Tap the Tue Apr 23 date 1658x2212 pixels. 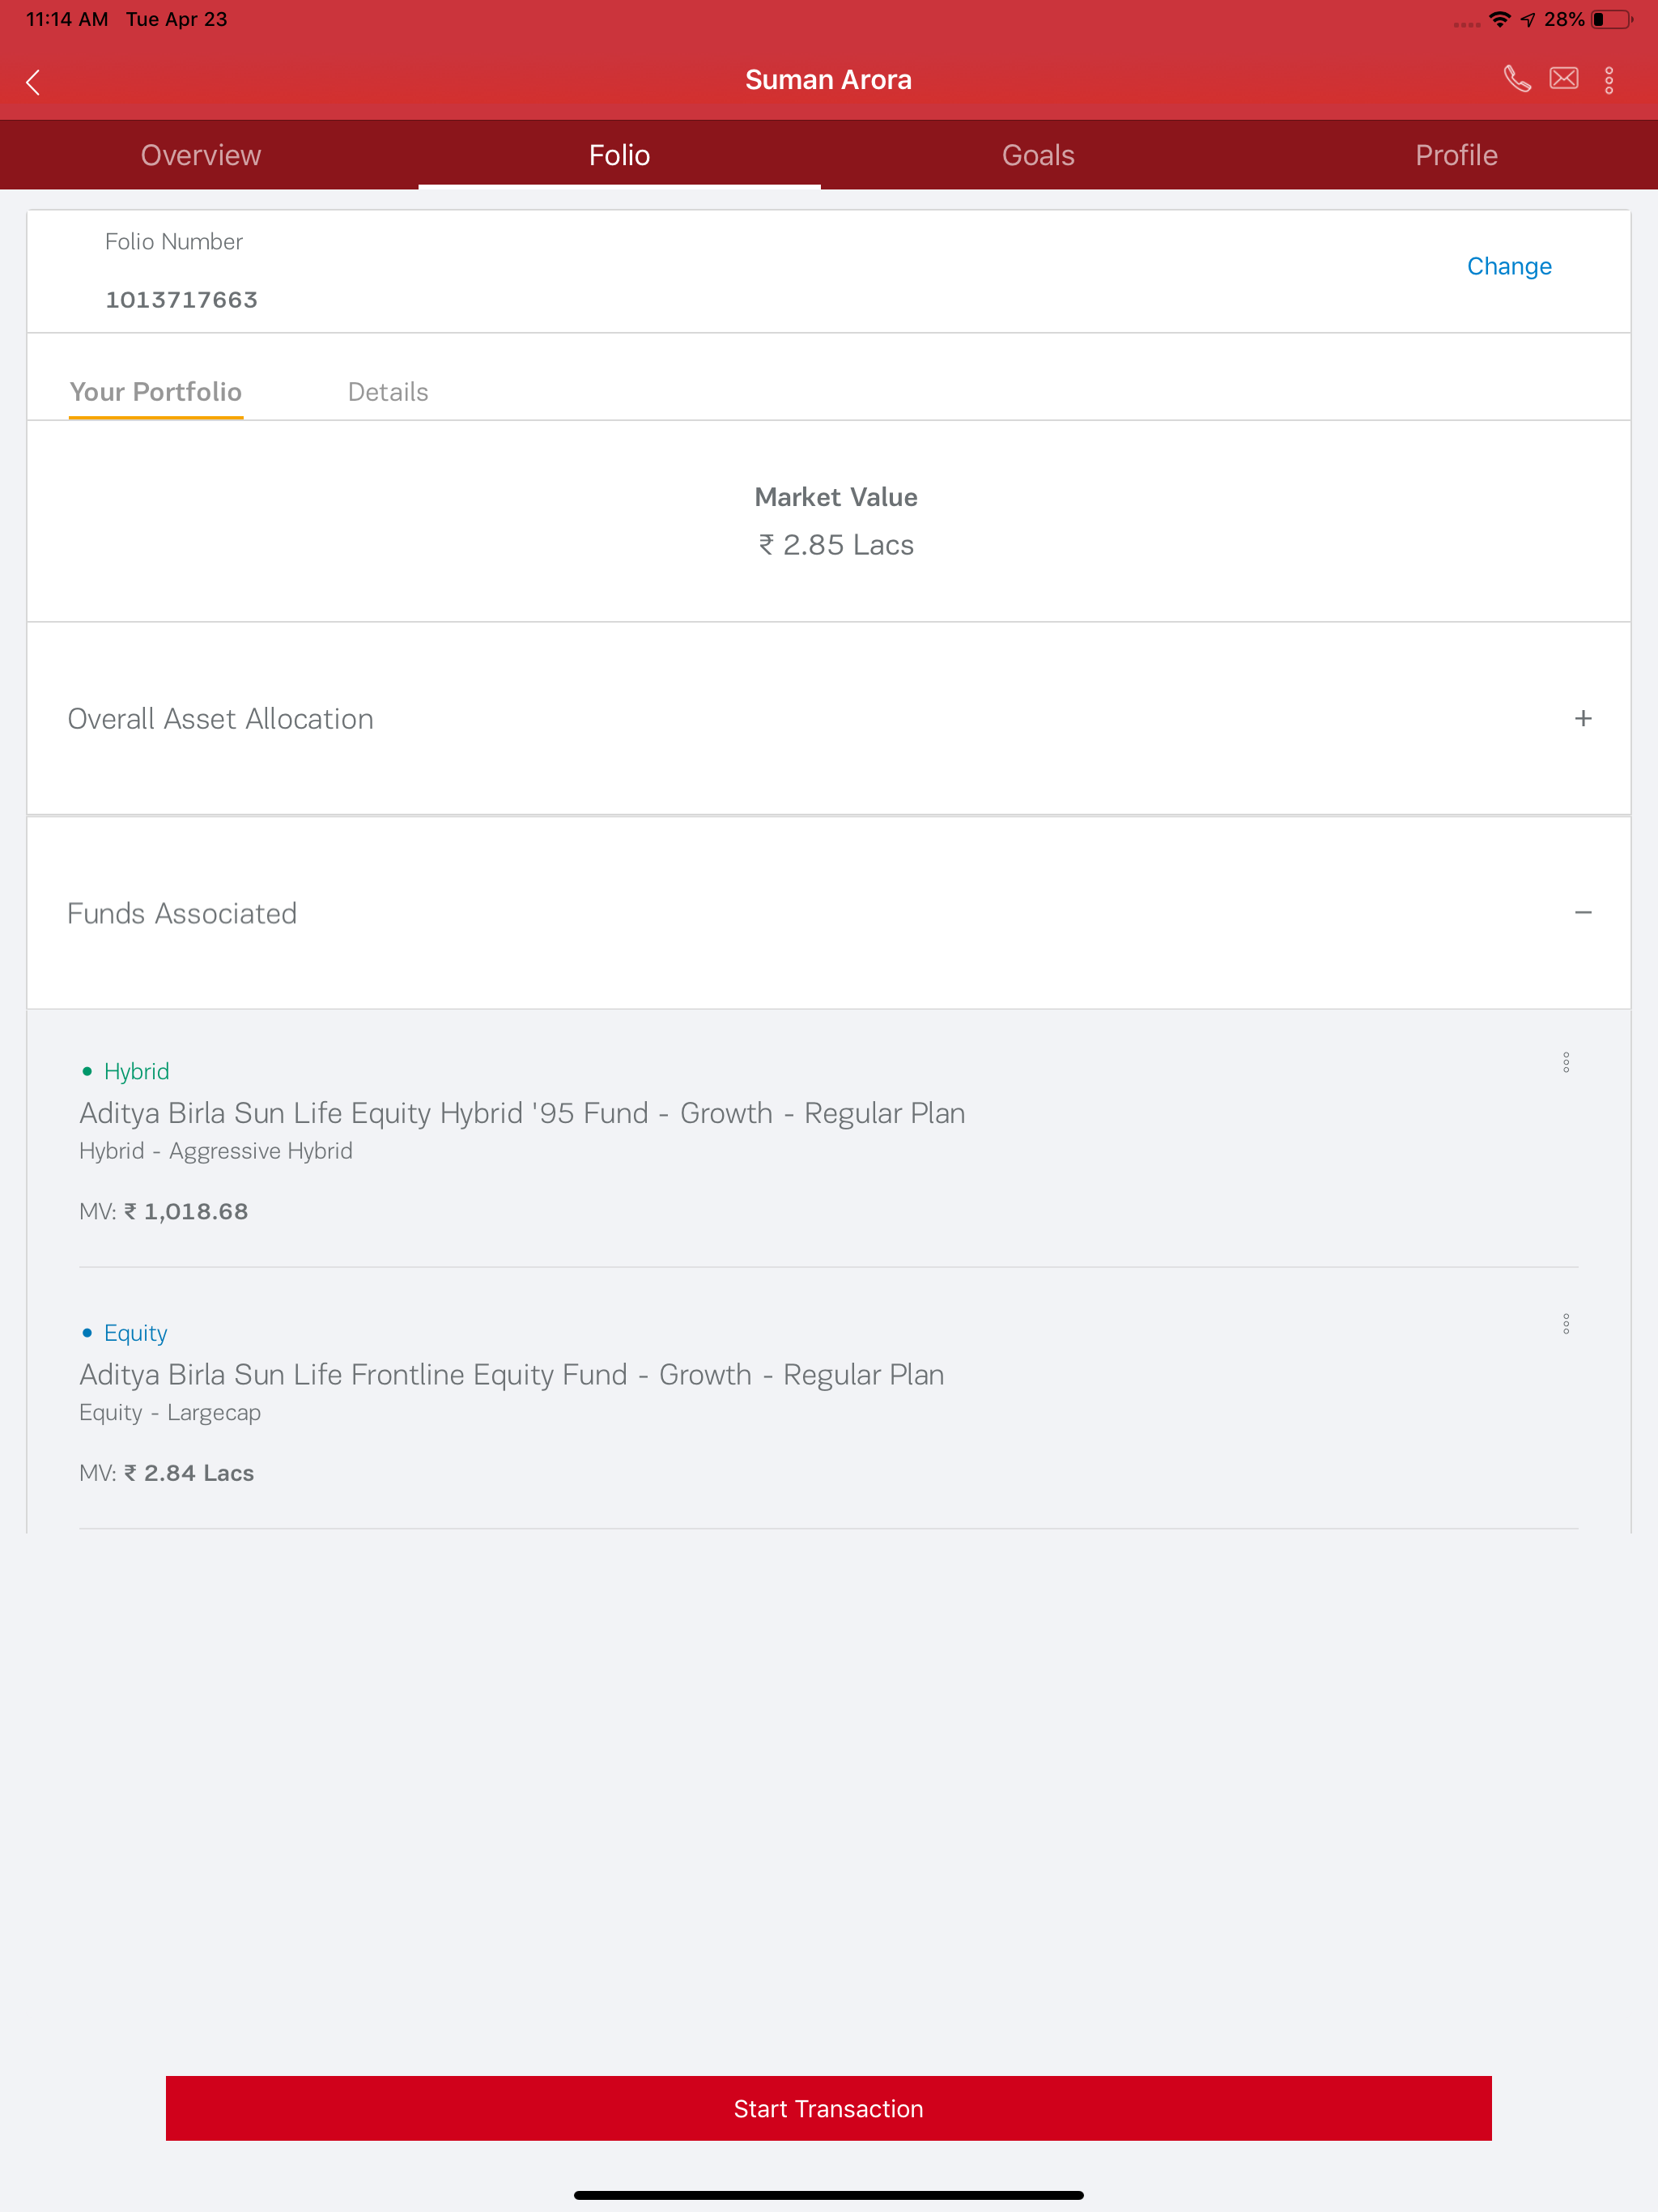tap(177, 19)
